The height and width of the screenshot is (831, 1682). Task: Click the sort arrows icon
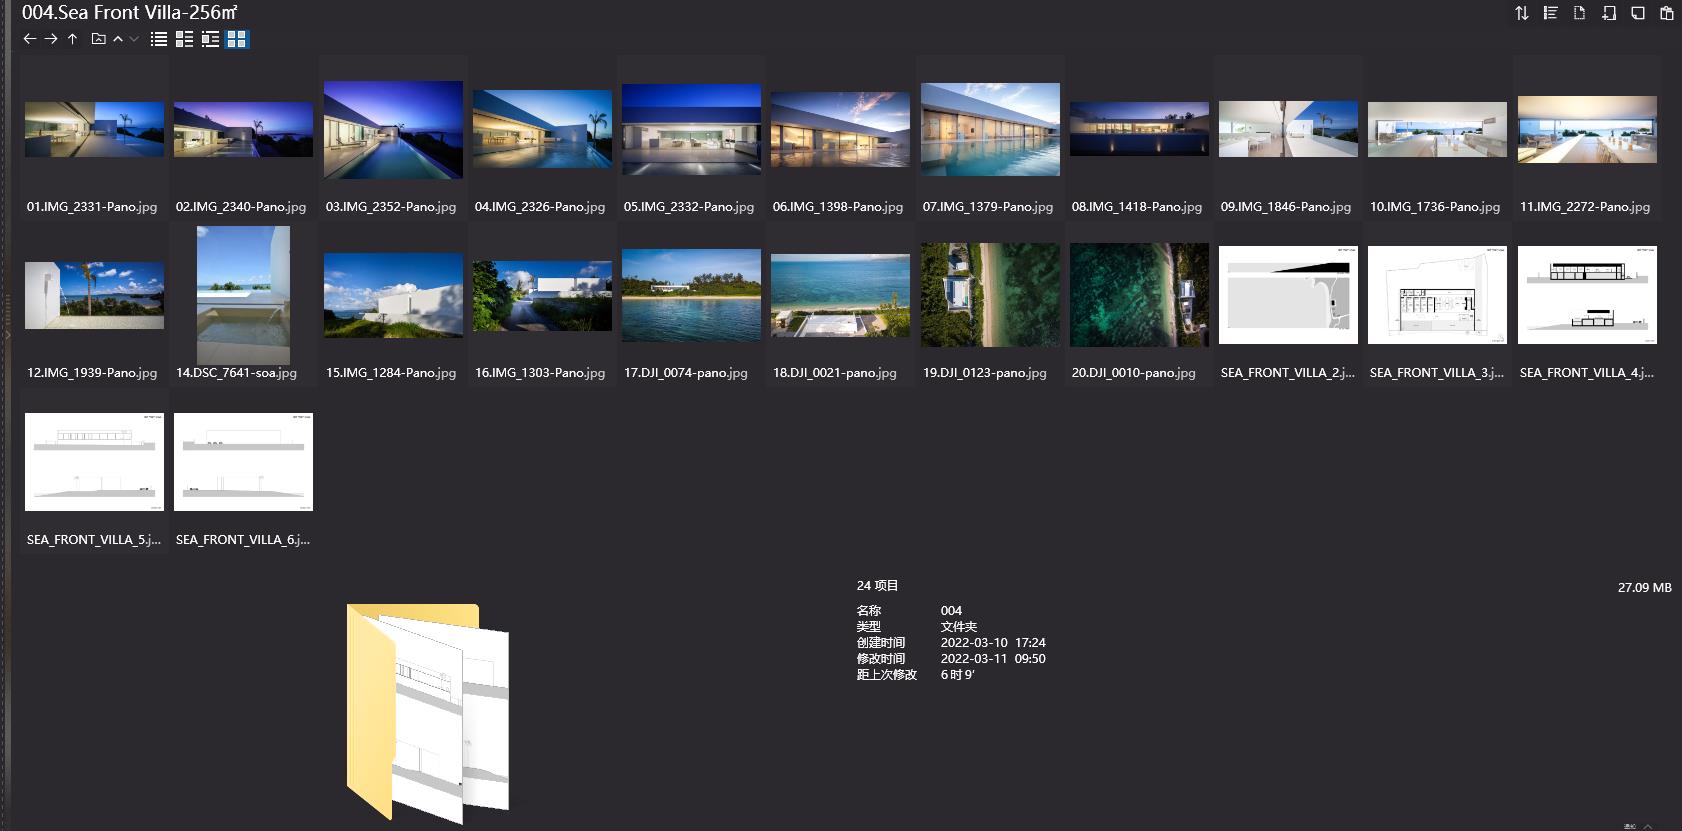coord(1521,13)
